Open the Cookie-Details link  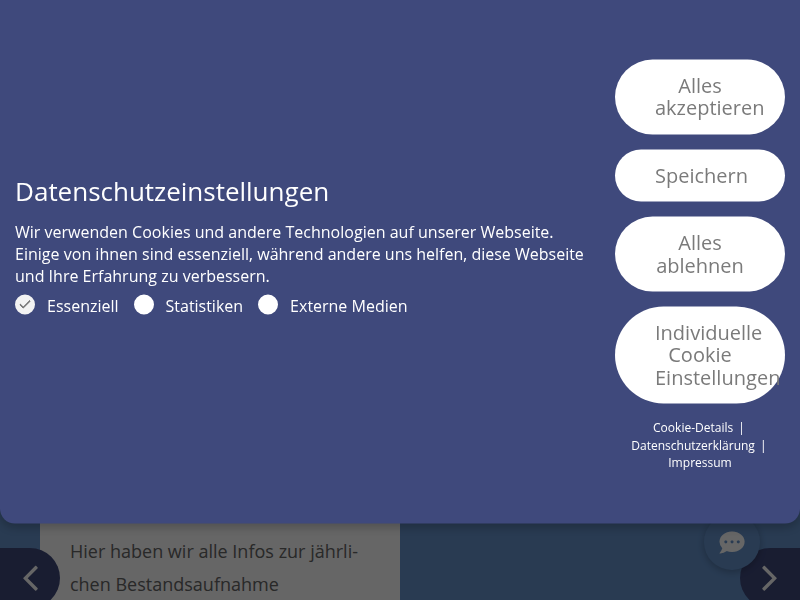pyautogui.click(x=692, y=427)
